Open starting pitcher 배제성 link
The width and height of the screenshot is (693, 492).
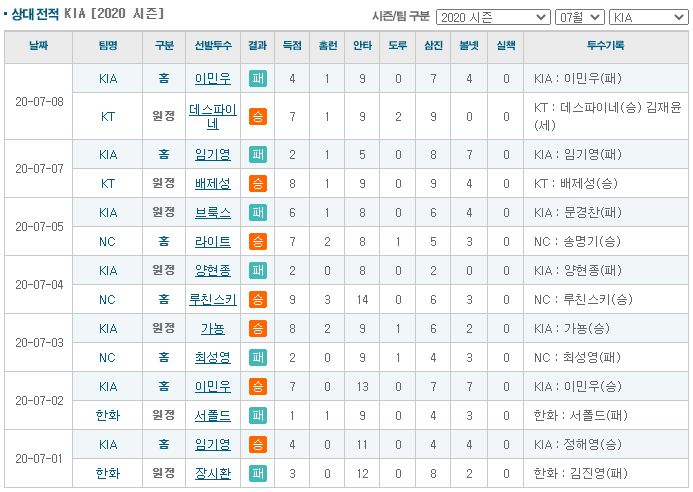(213, 183)
